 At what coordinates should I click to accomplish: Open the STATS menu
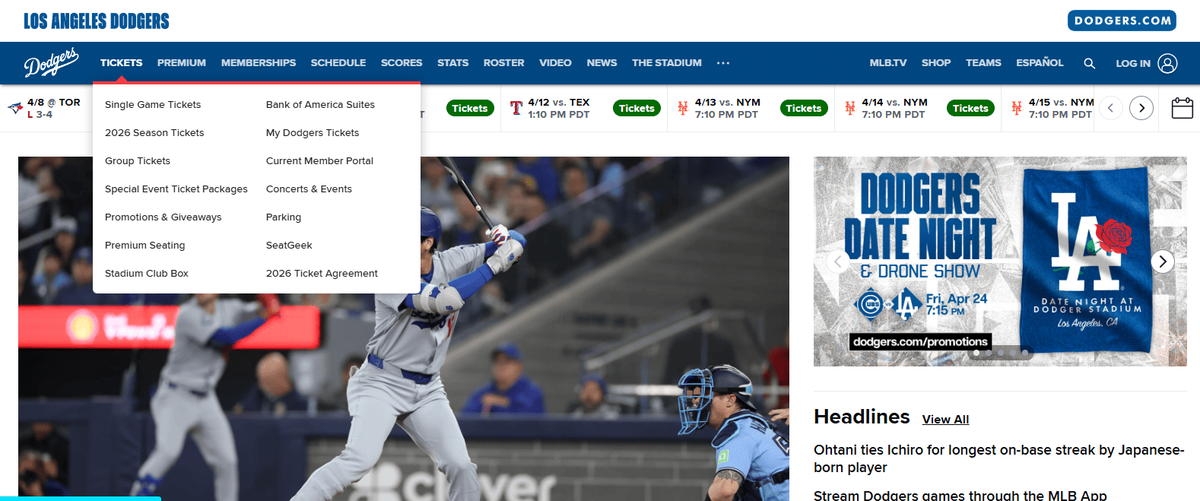[453, 63]
